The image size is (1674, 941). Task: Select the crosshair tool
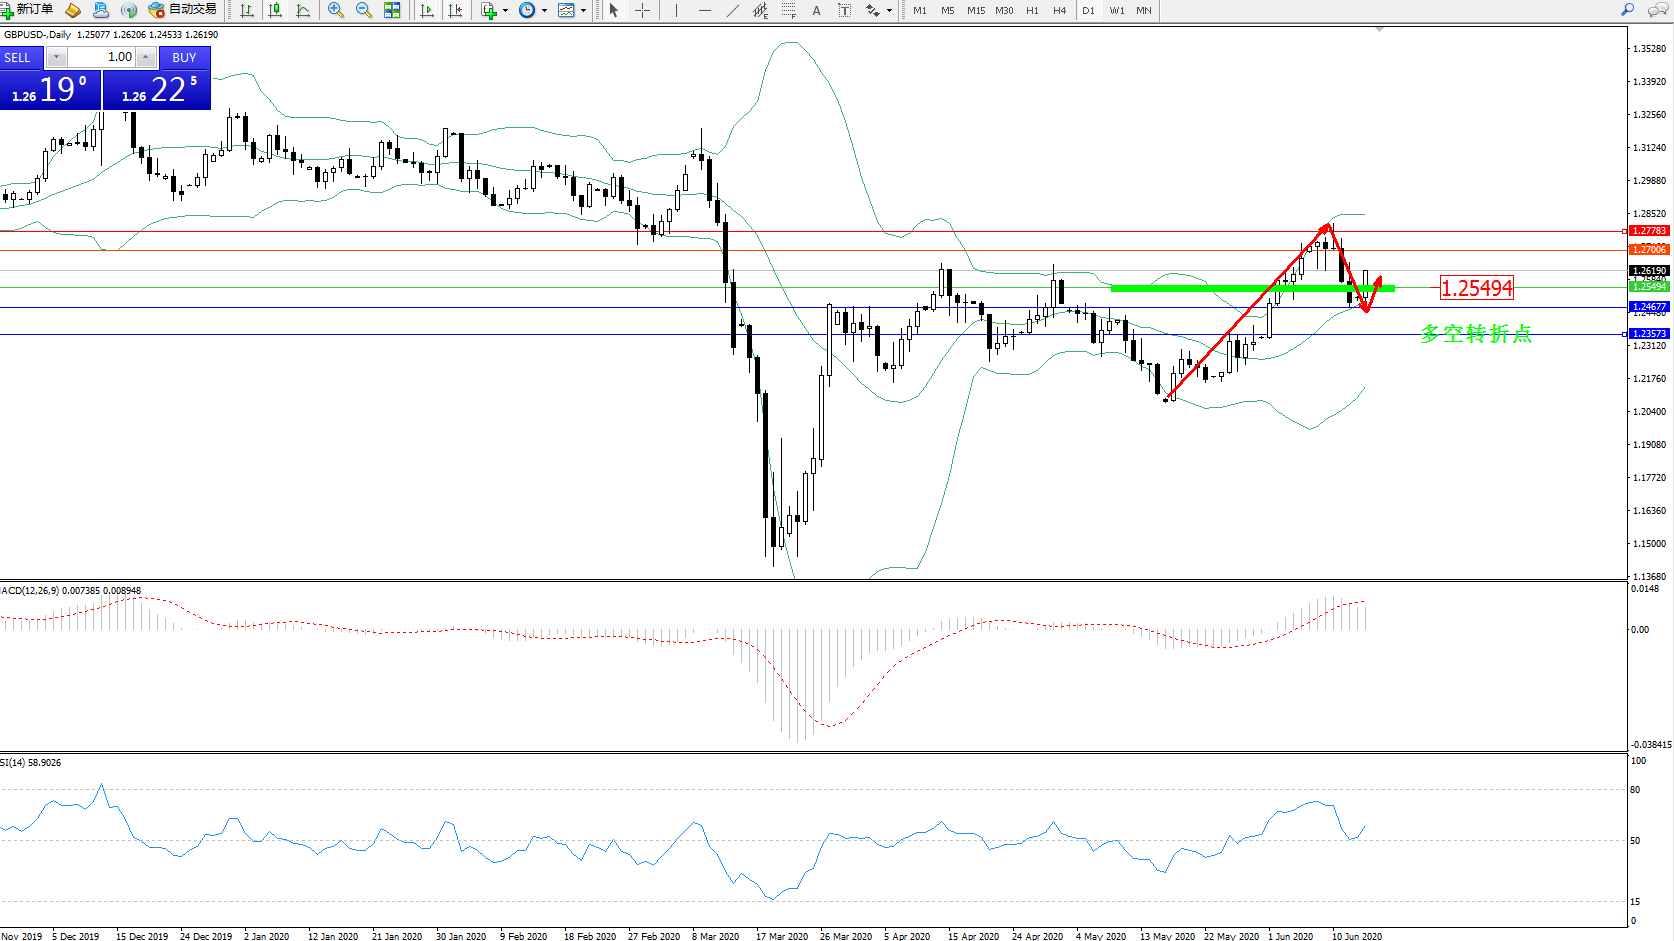642,10
